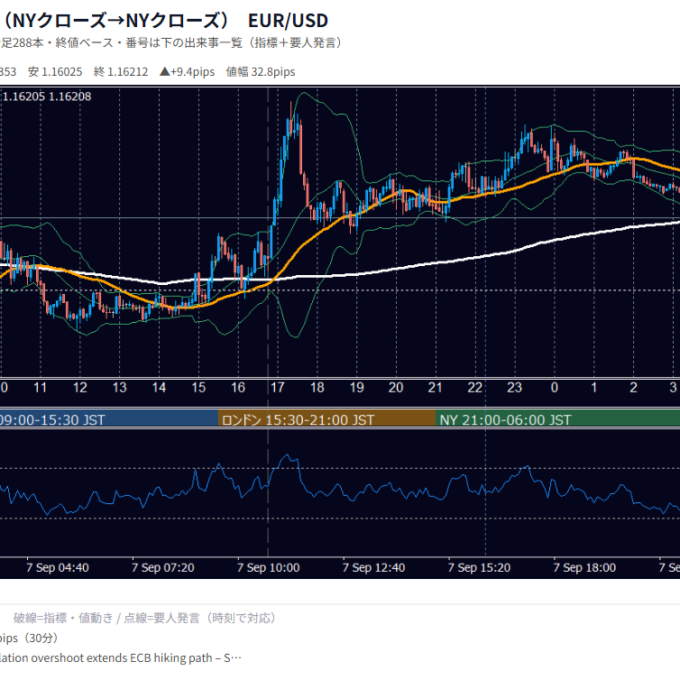Select the ロンドン 15:30-21:00 JST session bar
This screenshot has width=680, height=680.
[x=327, y=419]
